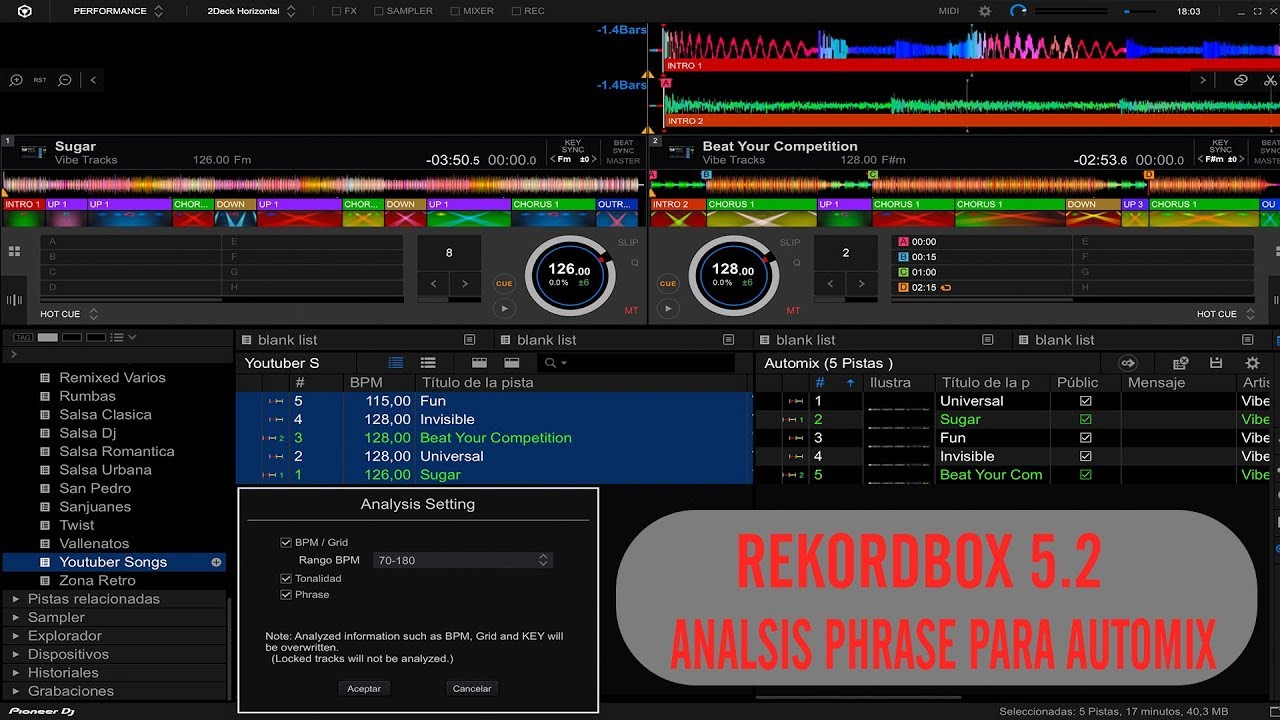Clear the Automix playlist icon

[1181, 363]
